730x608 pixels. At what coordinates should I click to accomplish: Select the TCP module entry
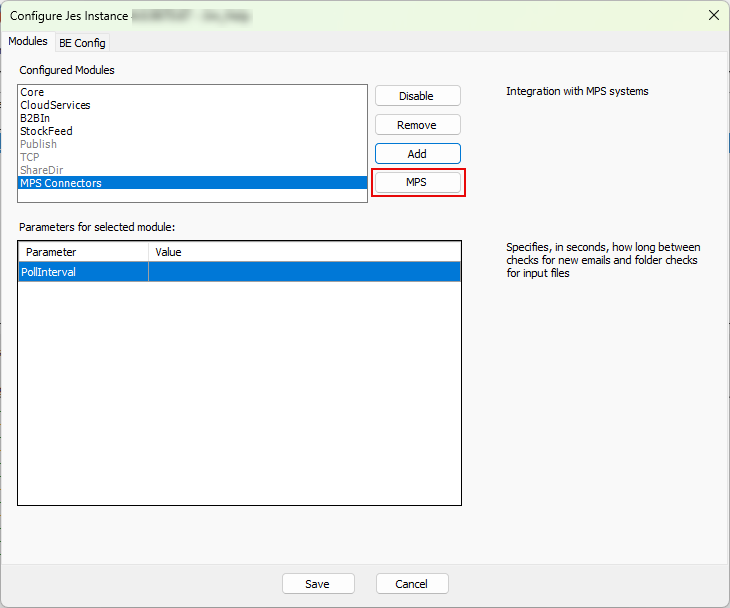click(192, 157)
